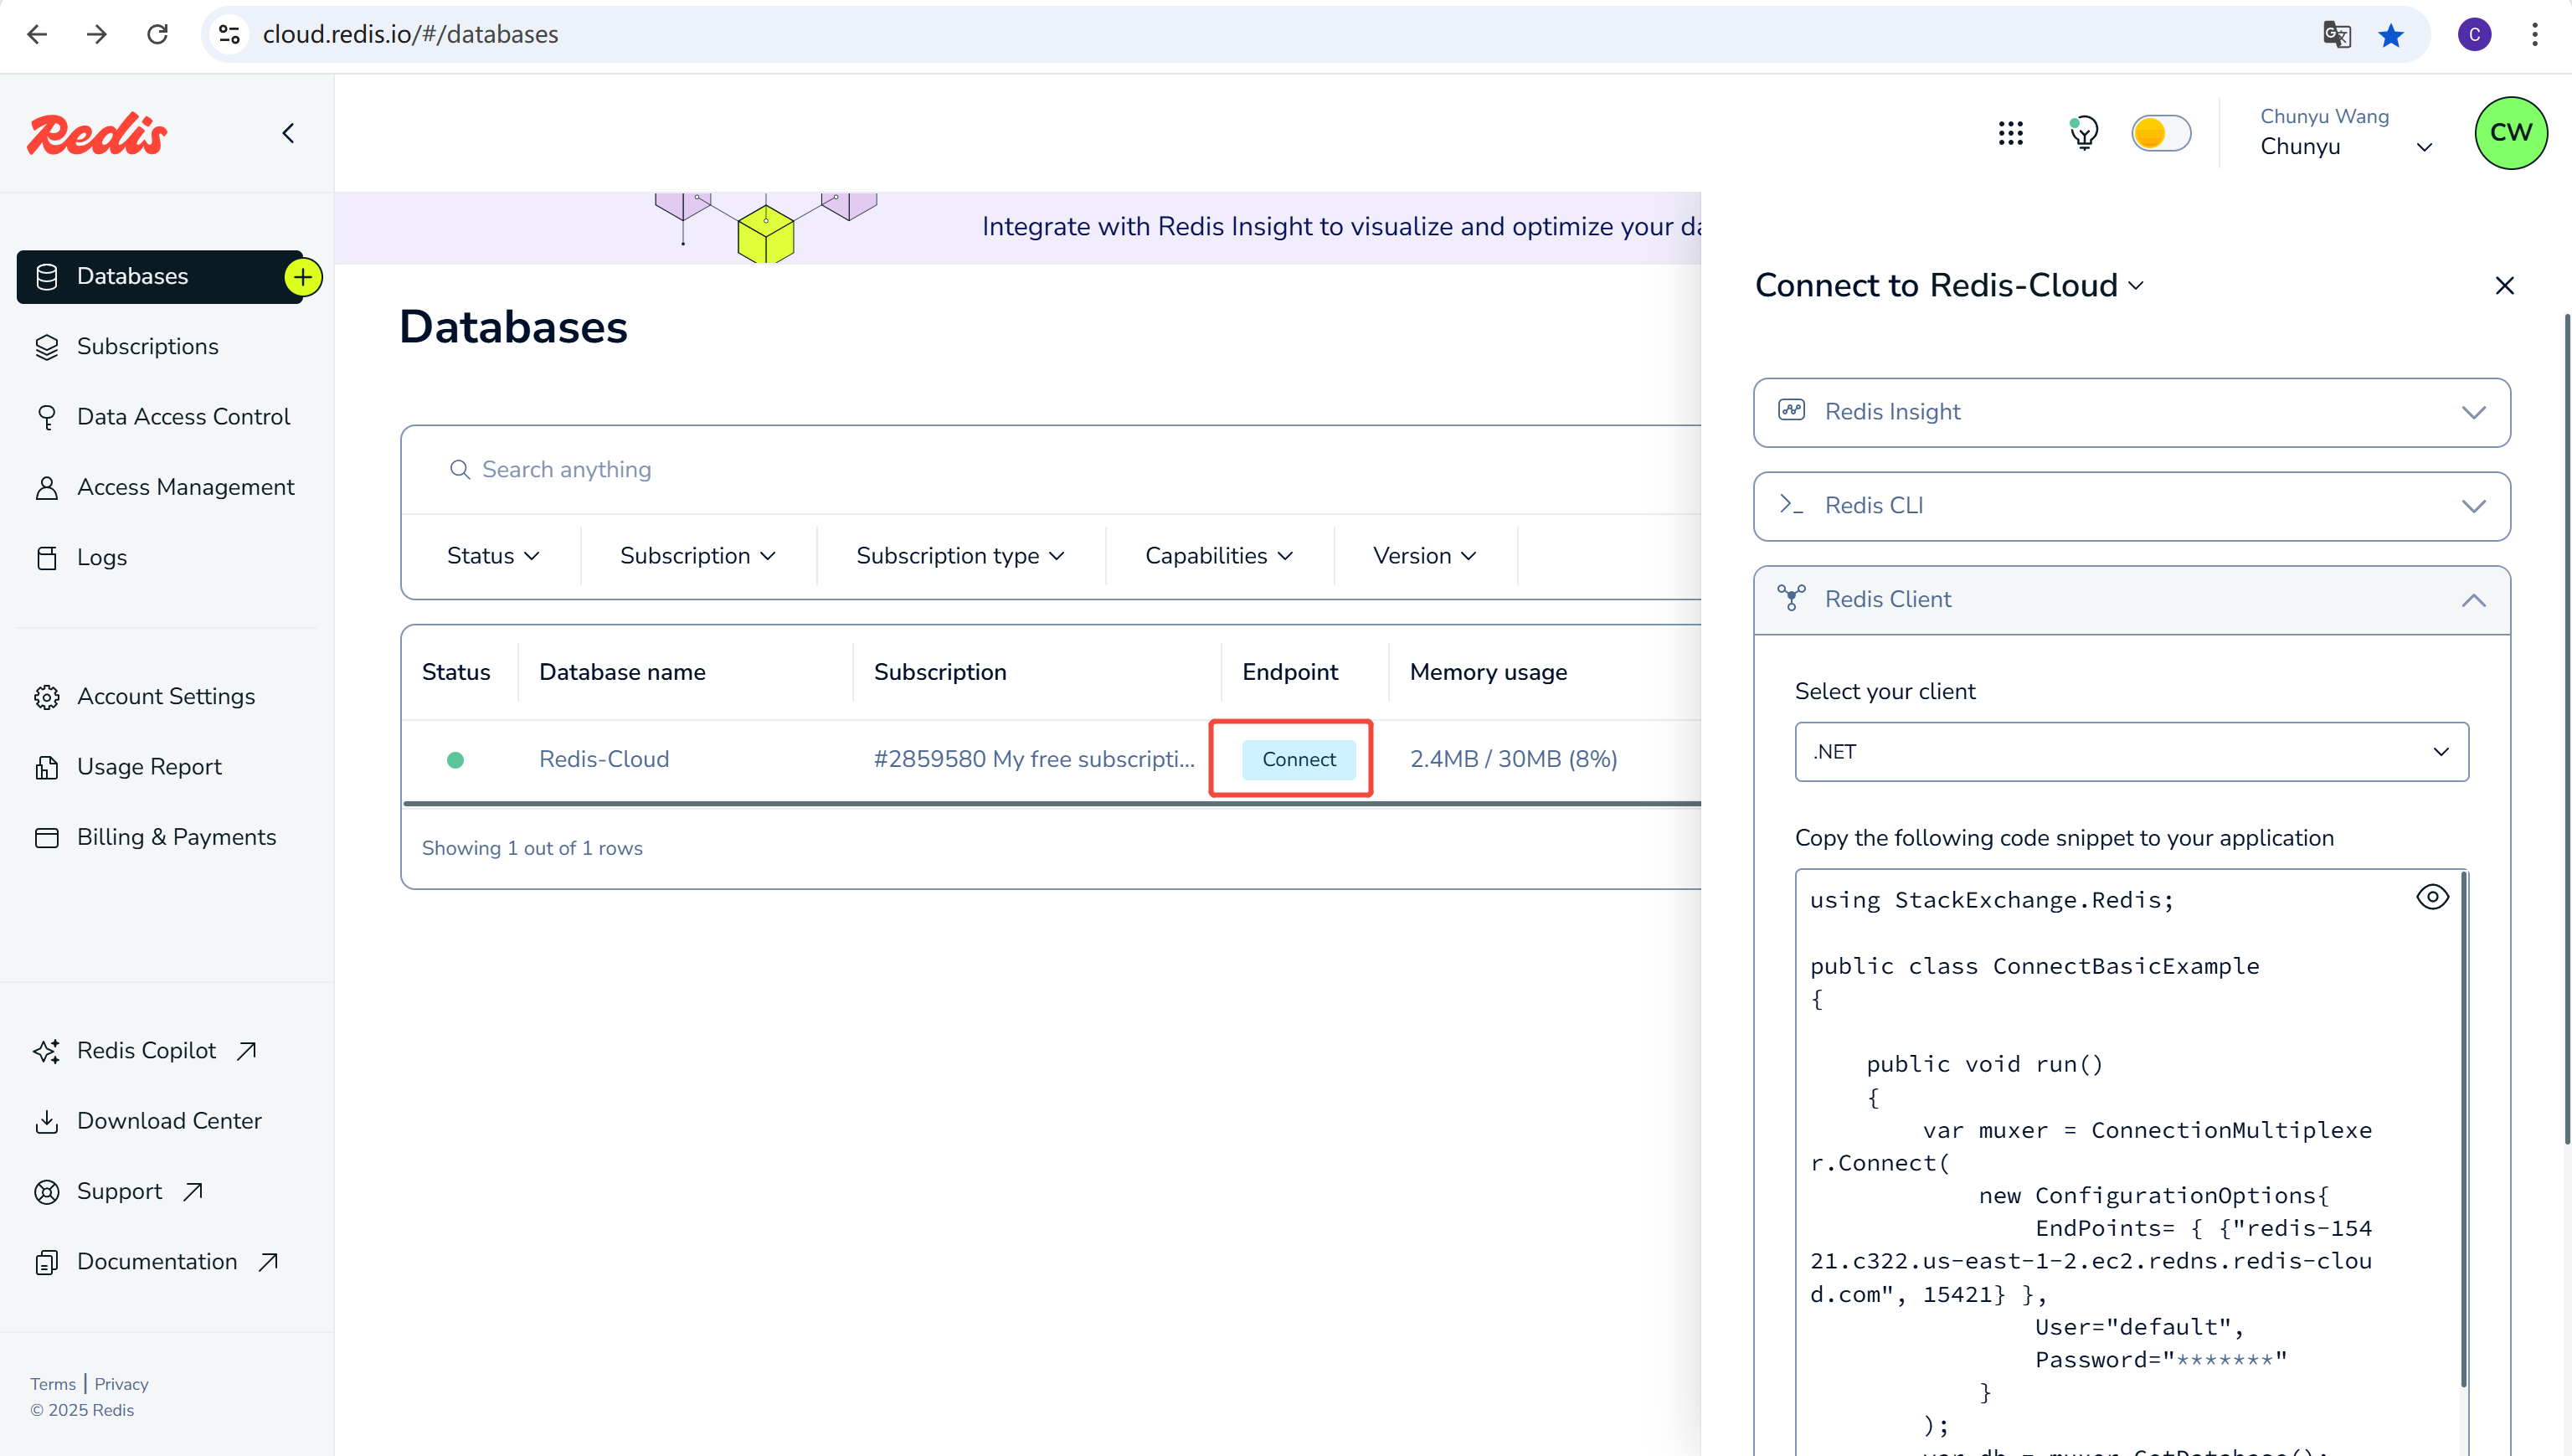Reload the page in the browser
The image size is (2572, 1456).
pyautogui.click(x=157, y=35)
